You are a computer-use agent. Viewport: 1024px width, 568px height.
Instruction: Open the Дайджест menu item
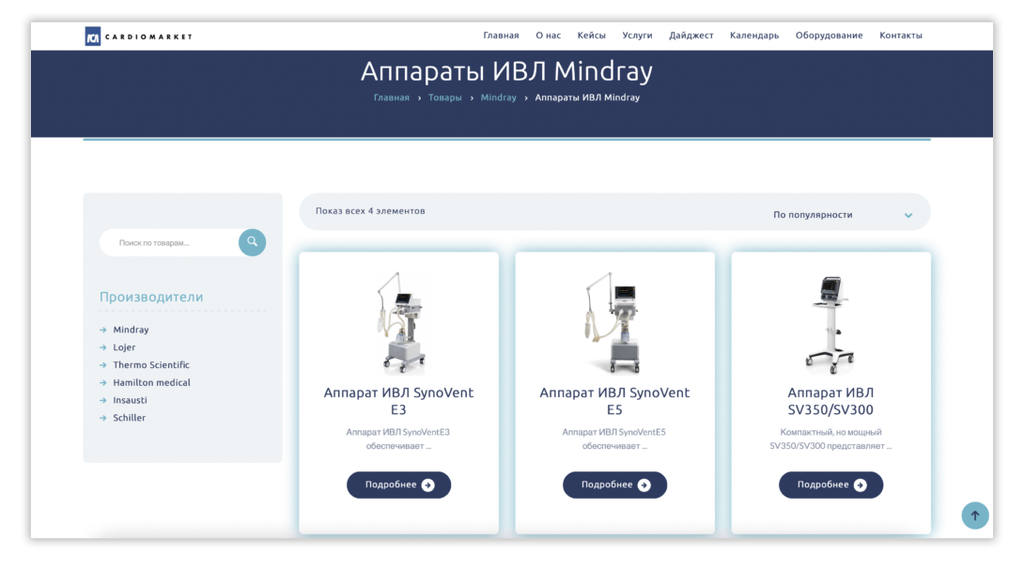[691, 35]
